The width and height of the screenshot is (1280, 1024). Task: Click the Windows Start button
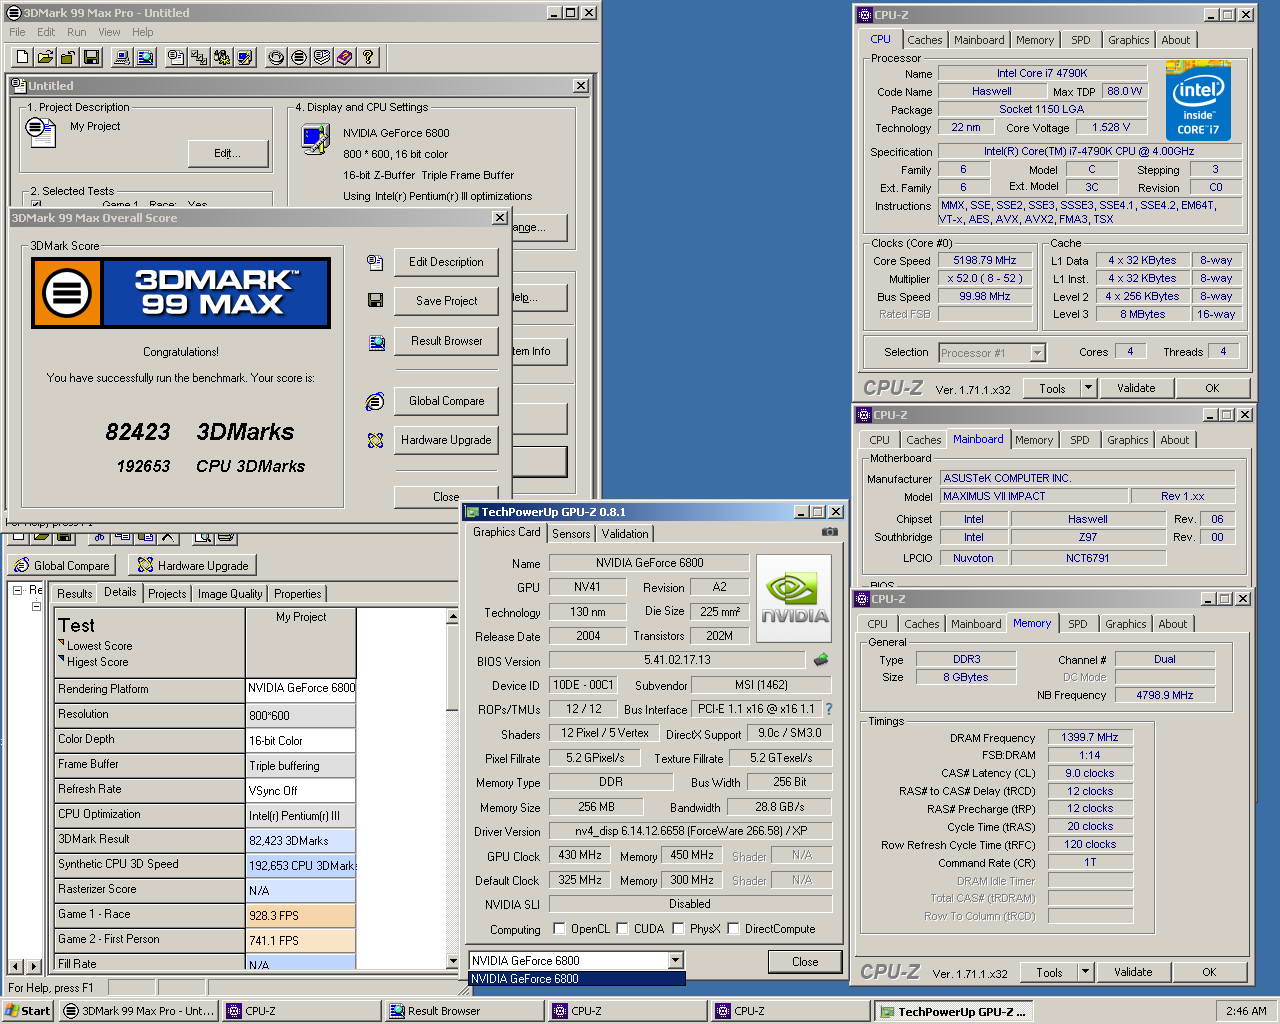click(28, 1011)
